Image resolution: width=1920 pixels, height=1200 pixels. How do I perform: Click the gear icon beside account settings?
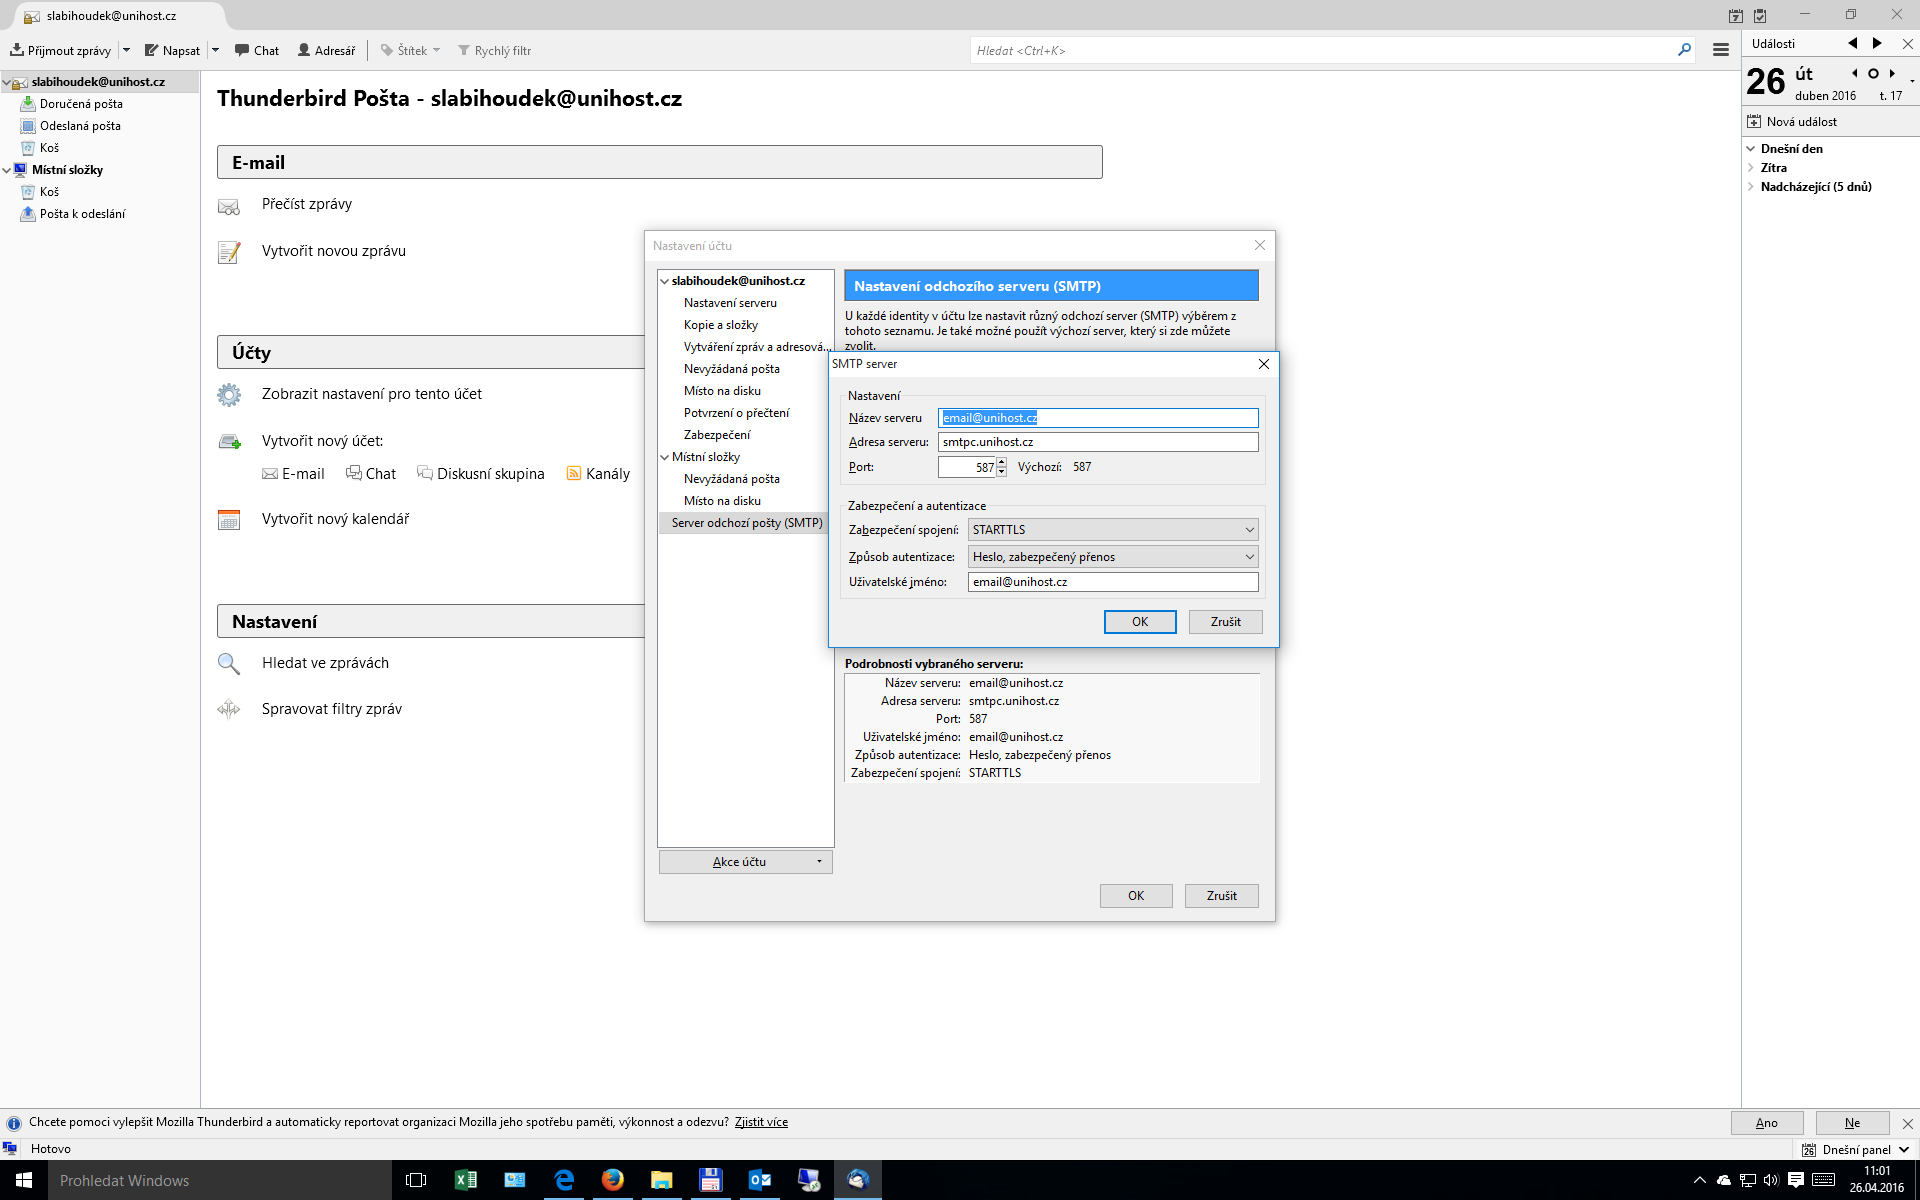point(229,395)
